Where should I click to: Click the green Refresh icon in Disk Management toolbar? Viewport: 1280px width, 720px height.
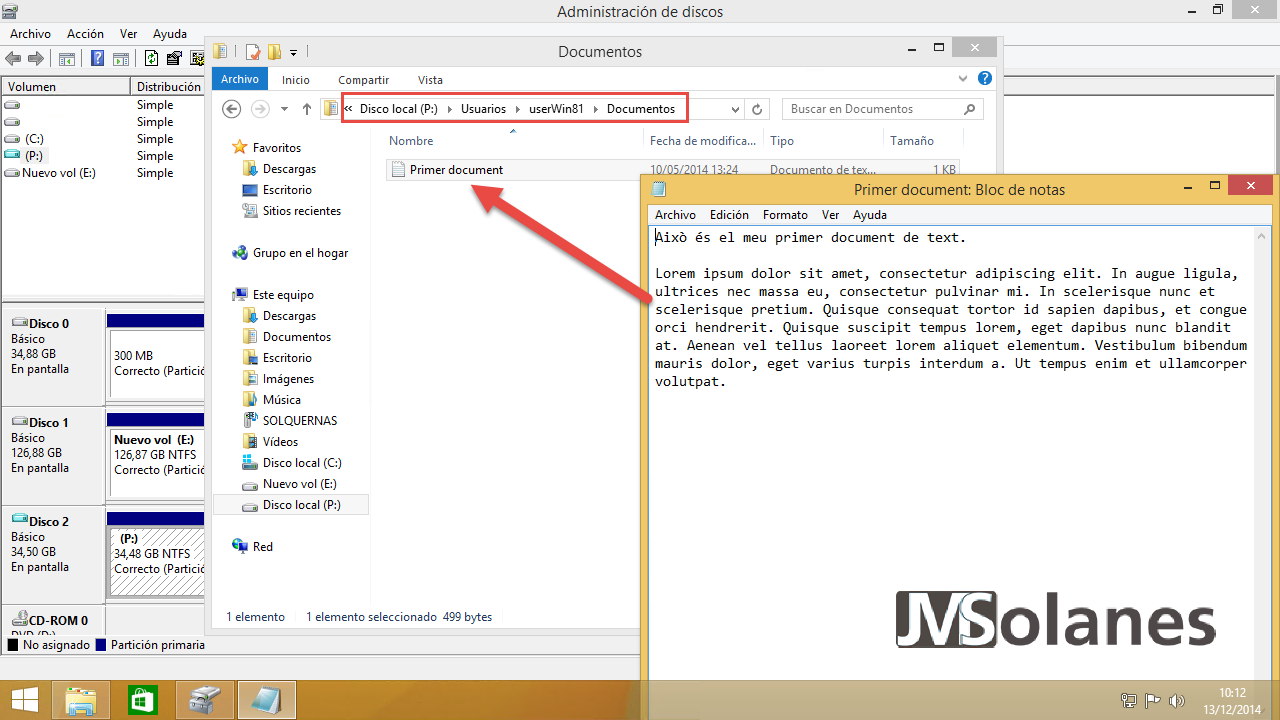tap(152, 59)
